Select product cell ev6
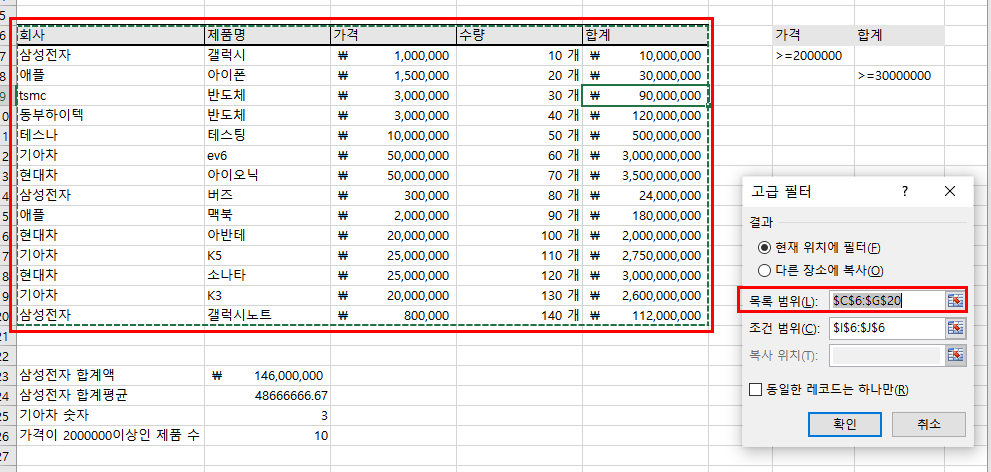Viewport: 991px width, 472px height. pos(267,157)
